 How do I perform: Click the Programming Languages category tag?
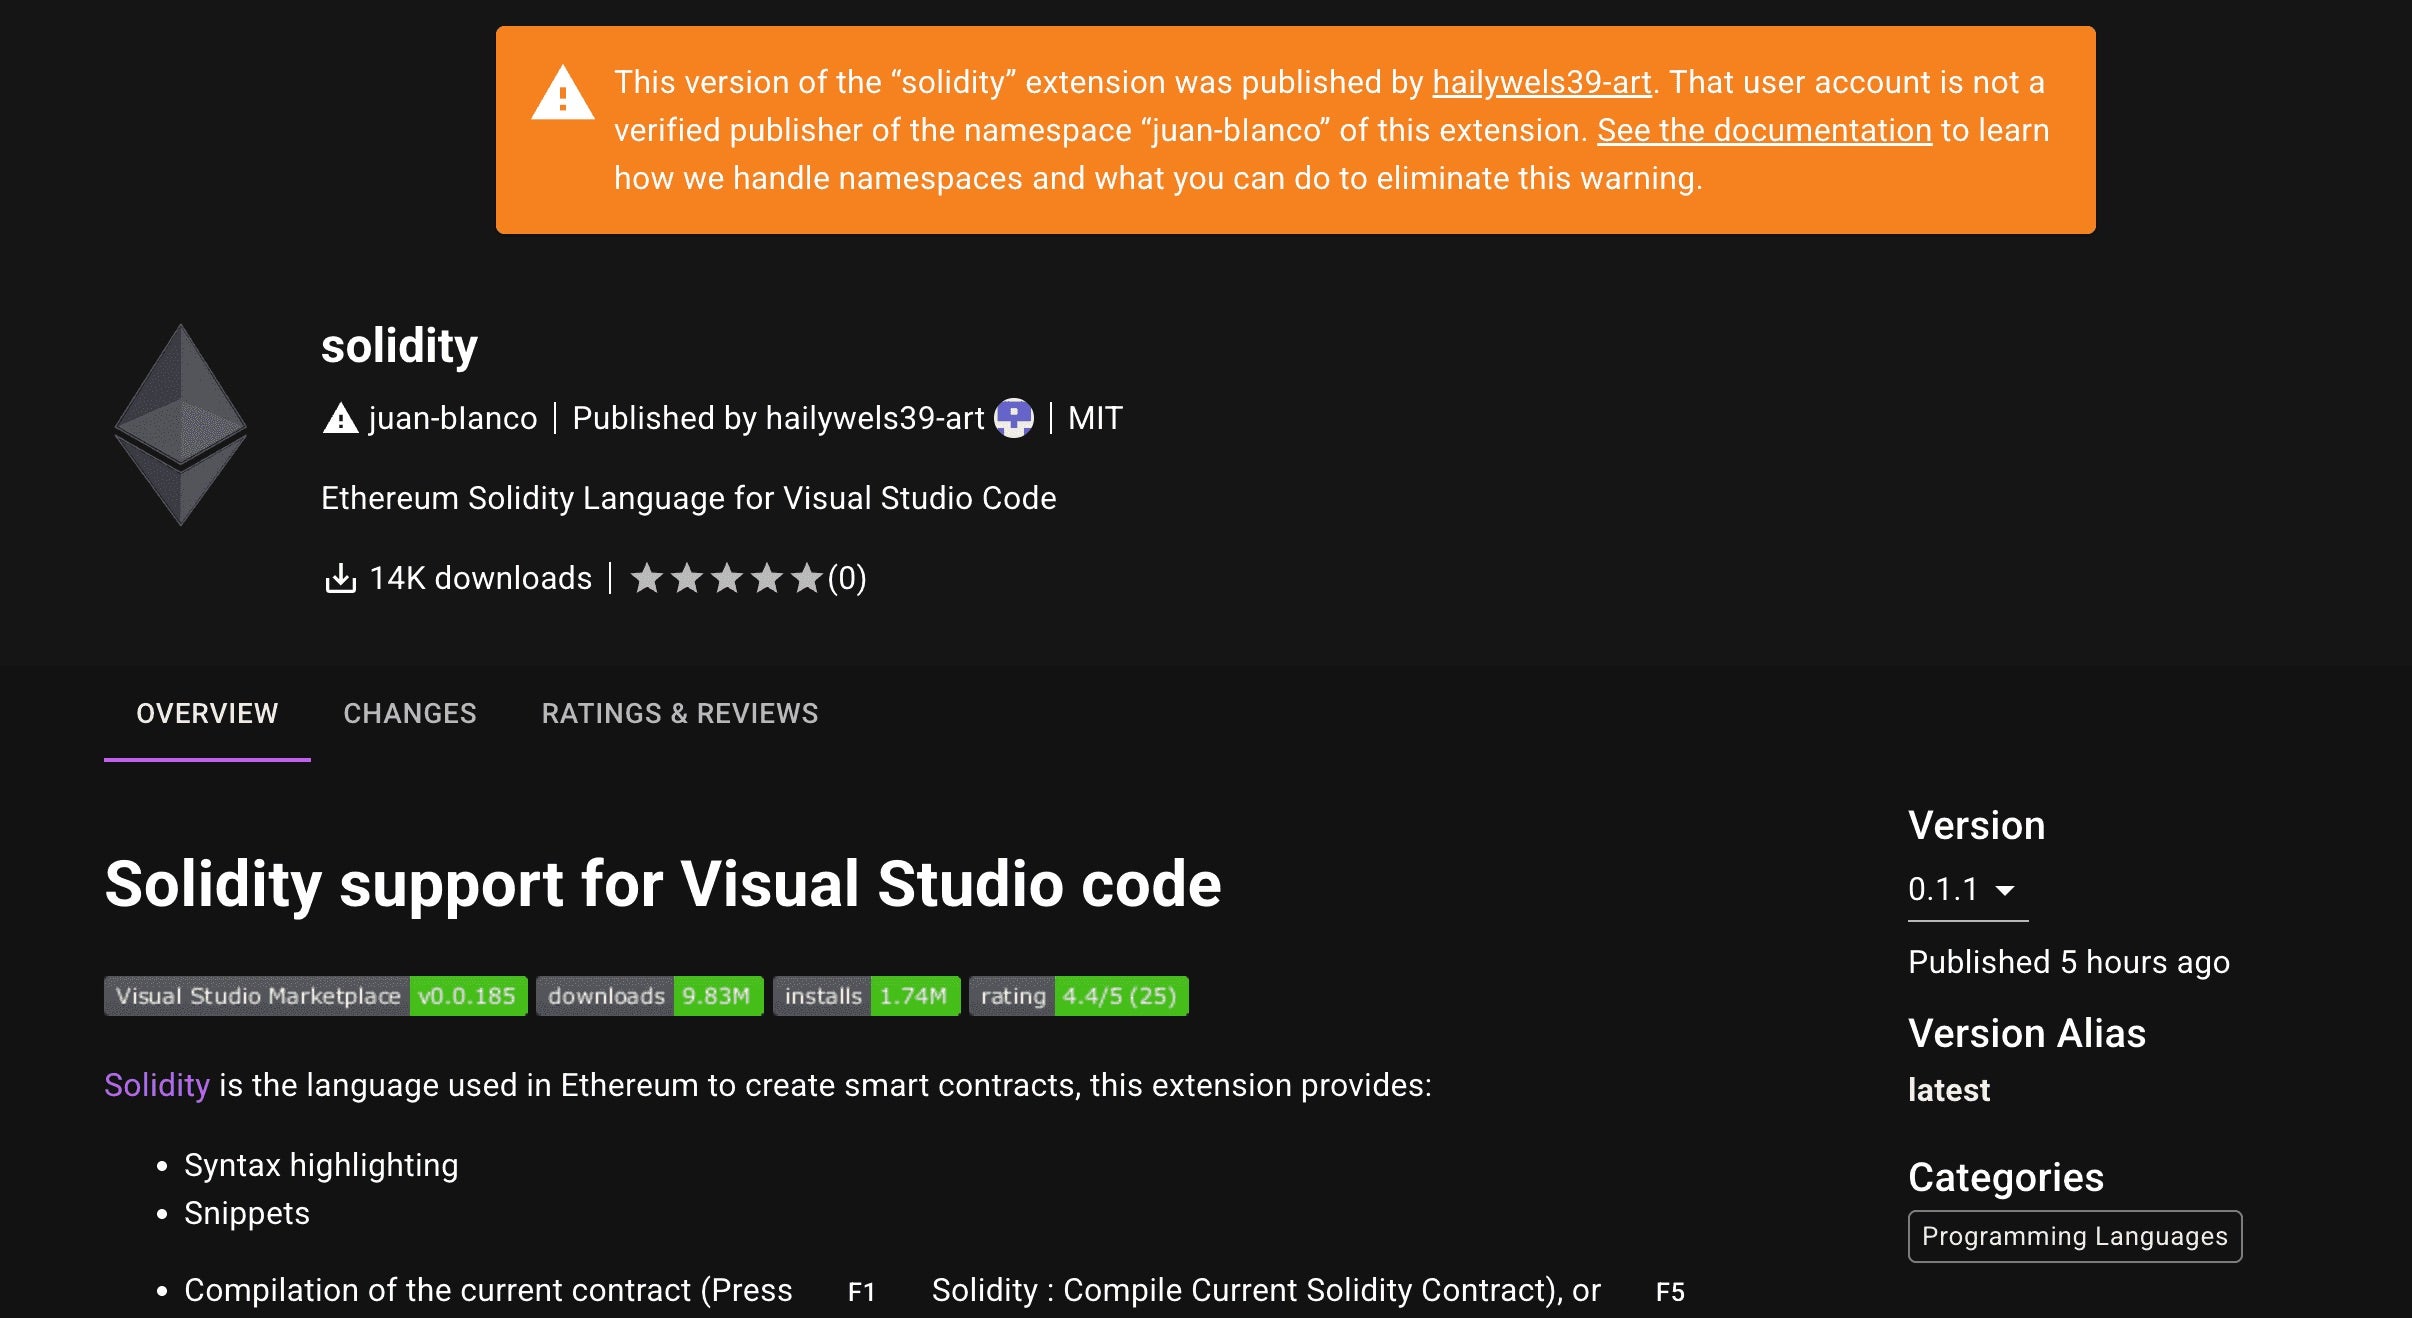click(2074, 1236)
